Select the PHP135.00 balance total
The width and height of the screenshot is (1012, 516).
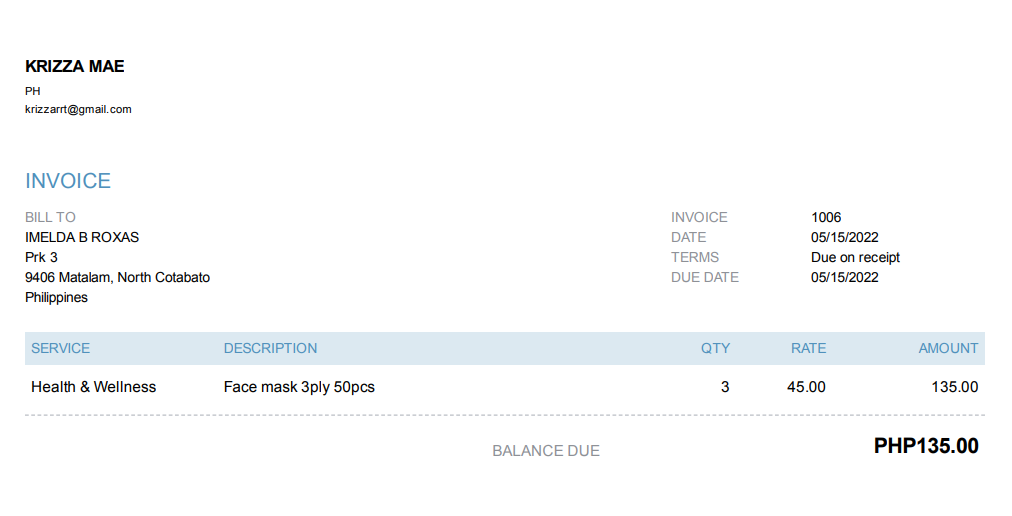tap(926, 446)
